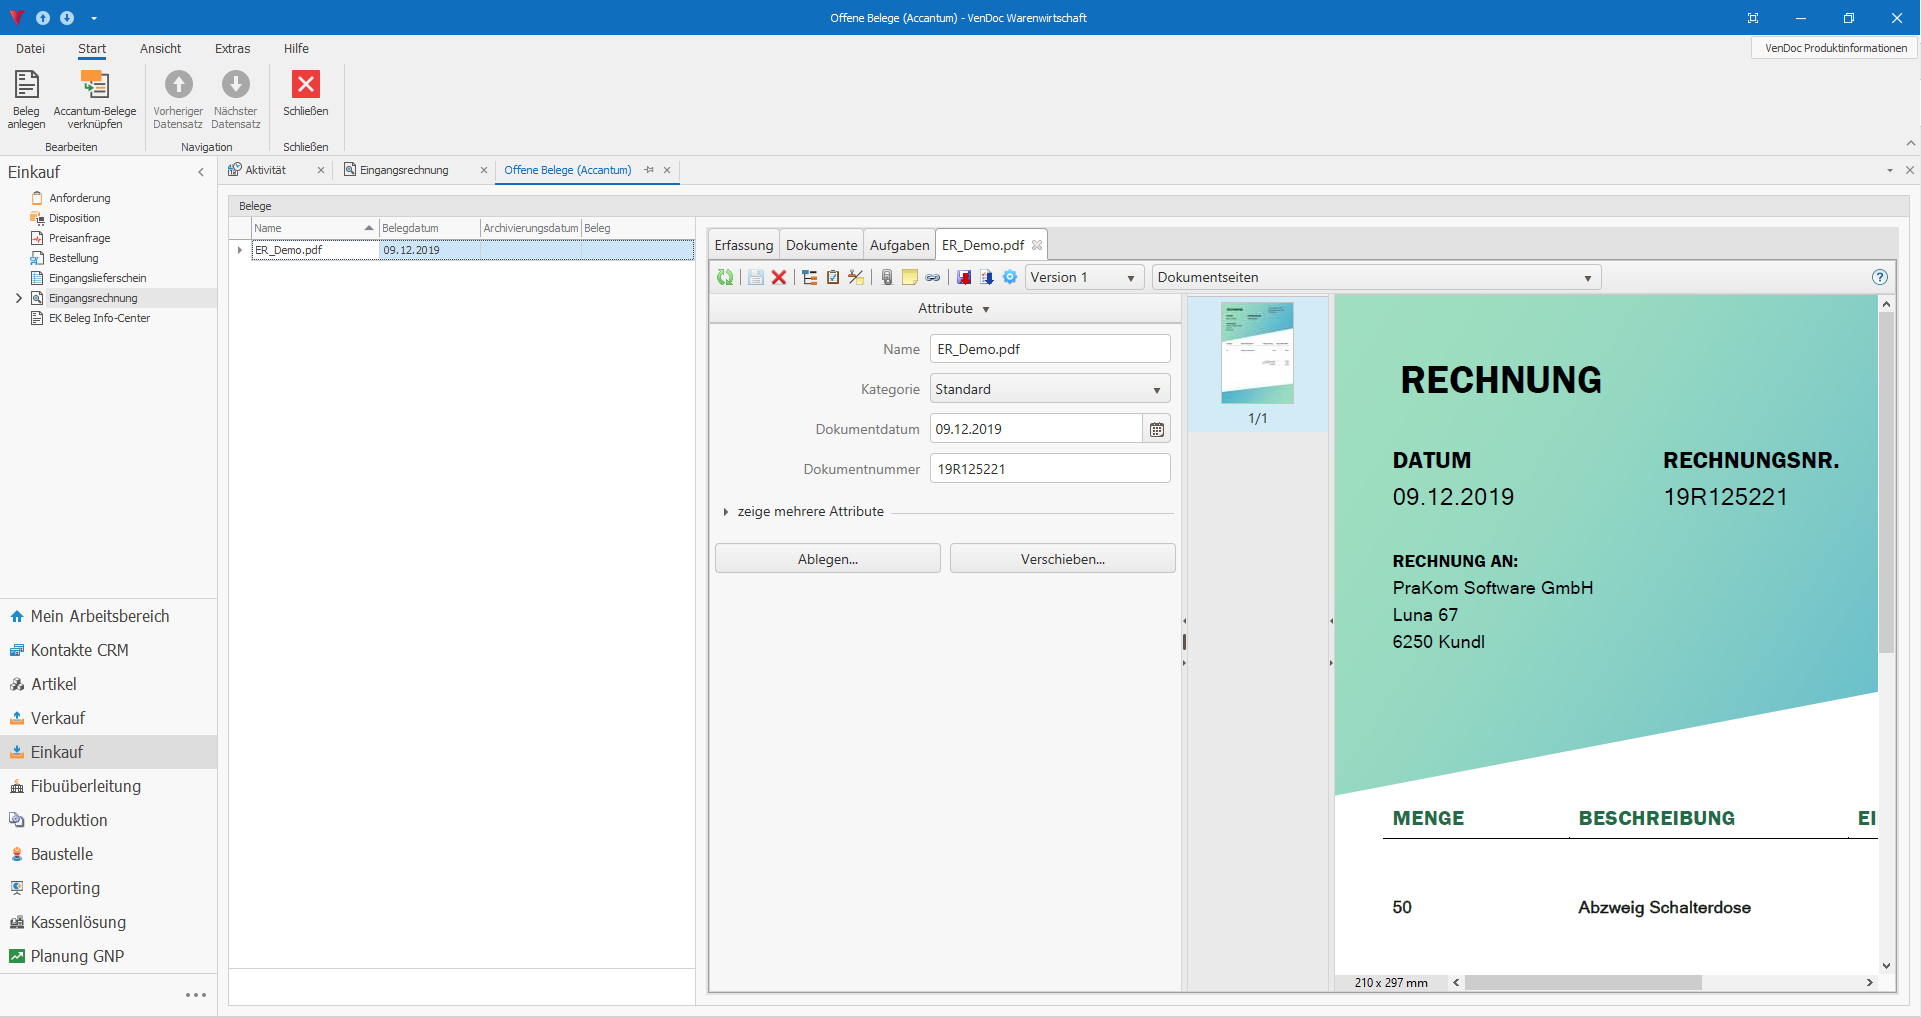Image resolution: width=1921 pixels, height=1017 pixels.
Task: Click the horizontal scrollbar of document preview
Action: pos(1582,983)
